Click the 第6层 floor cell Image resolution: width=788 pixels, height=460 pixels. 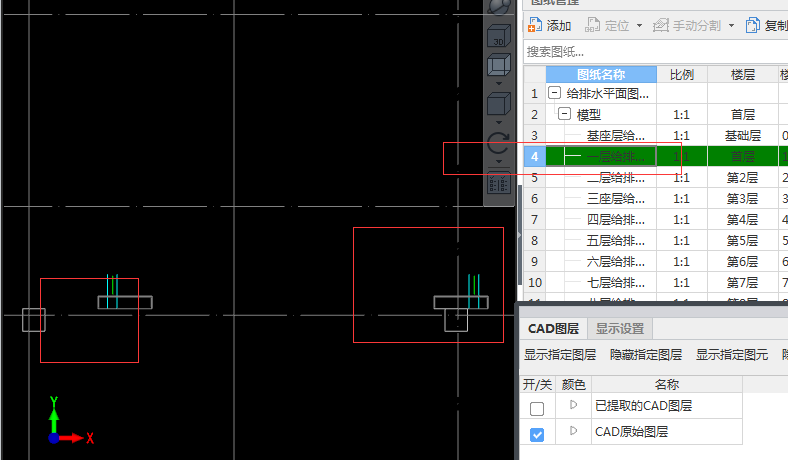point(743,261)
